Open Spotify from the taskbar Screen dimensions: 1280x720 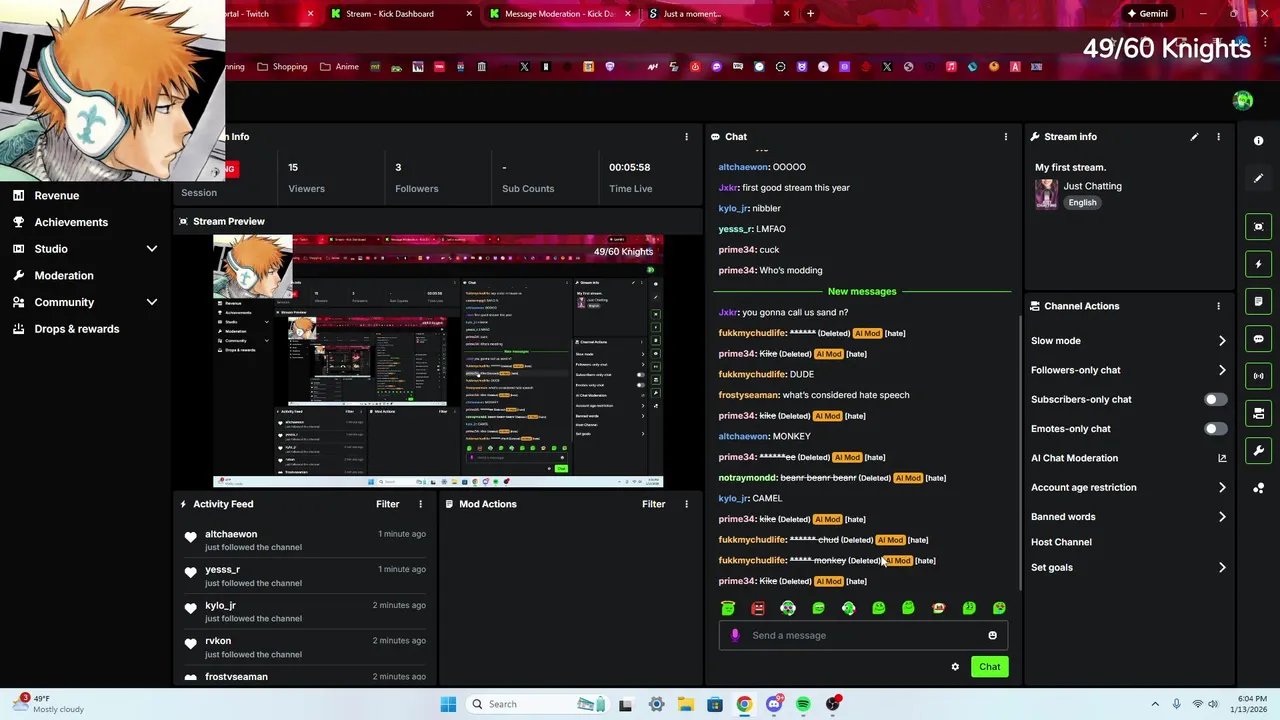point(803,704)
